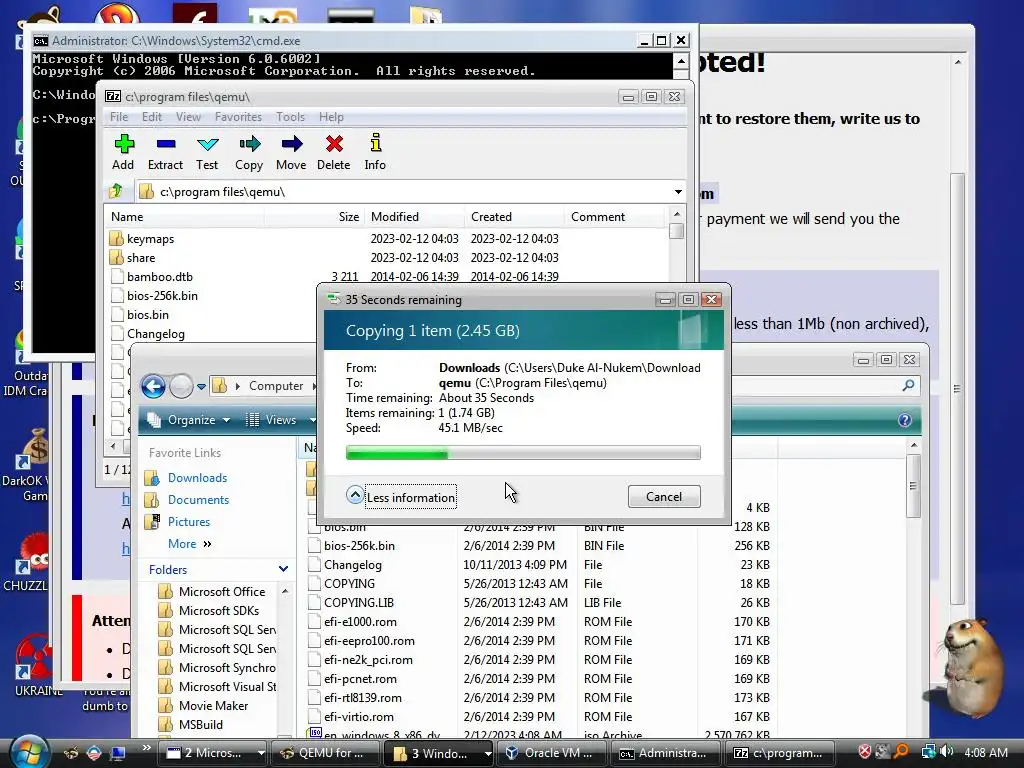Click Pictures icon in Favorite Links
Screen dimensions: 1024x768
click(152, 521)
